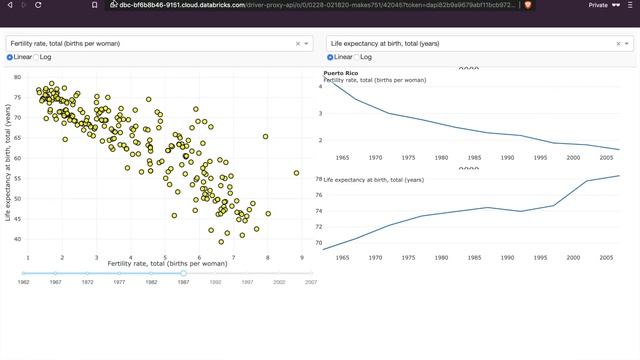Click the year slider handle at 1987
Screen dimensions: 640x360
pyautogui.click(x=183, y=273)
